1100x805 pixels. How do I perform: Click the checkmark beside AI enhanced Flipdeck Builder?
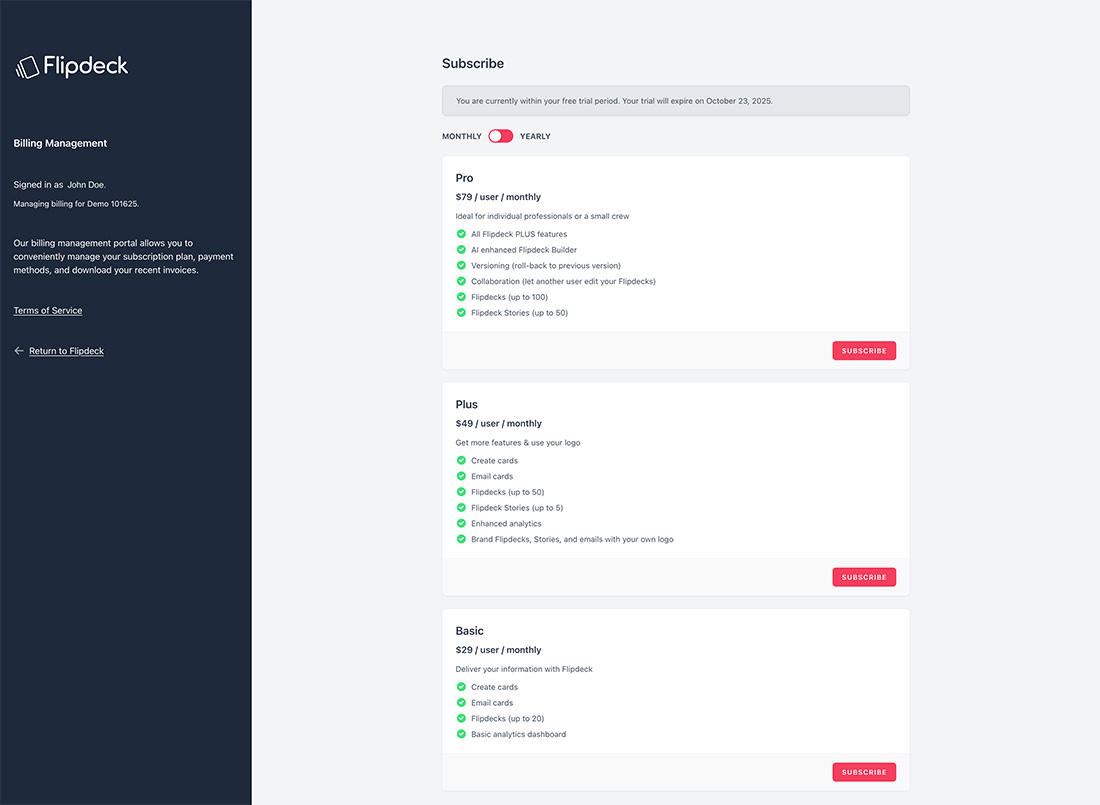pyautogui.click(x=462, y=249)
